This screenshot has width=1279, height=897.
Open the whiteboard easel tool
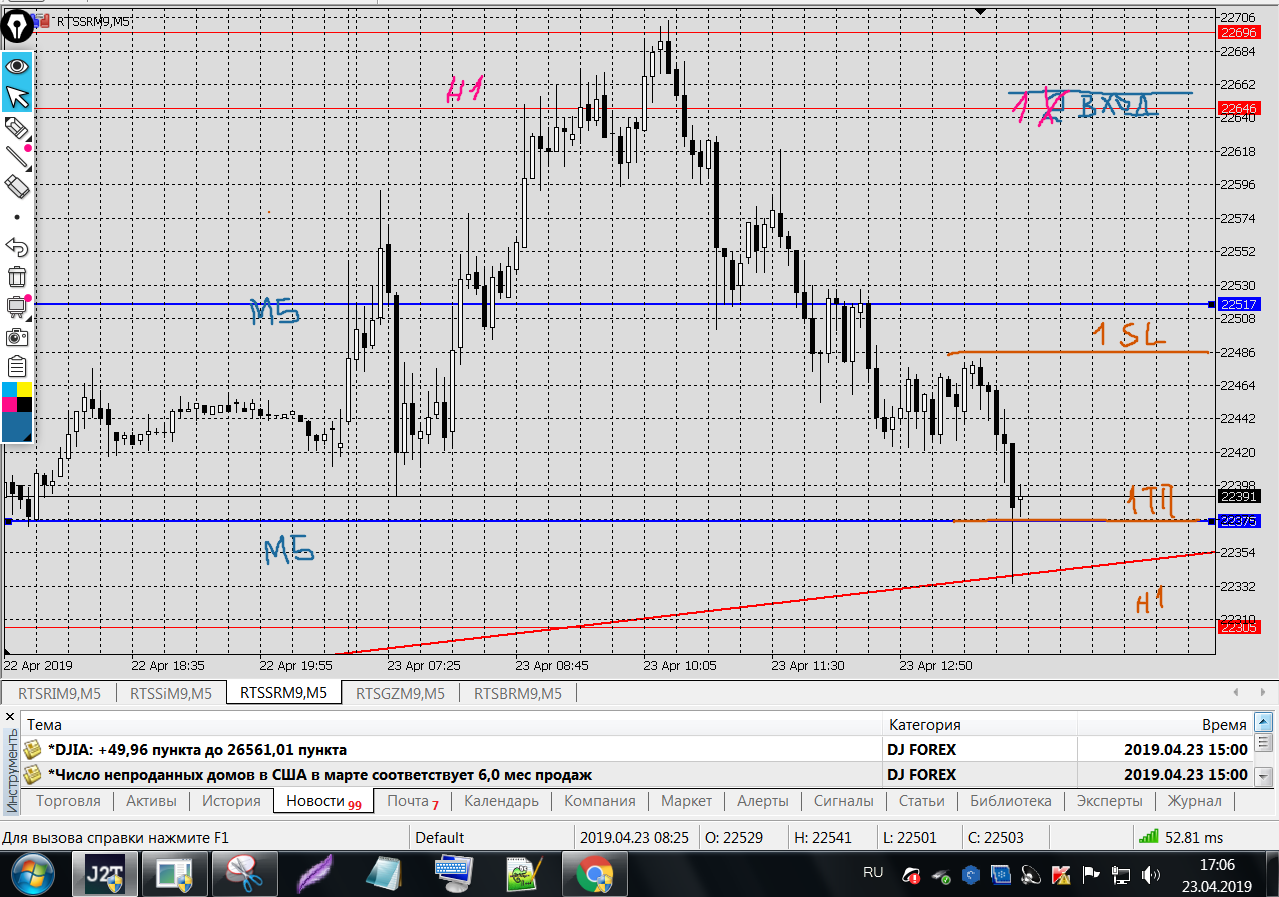pos(17,306)
